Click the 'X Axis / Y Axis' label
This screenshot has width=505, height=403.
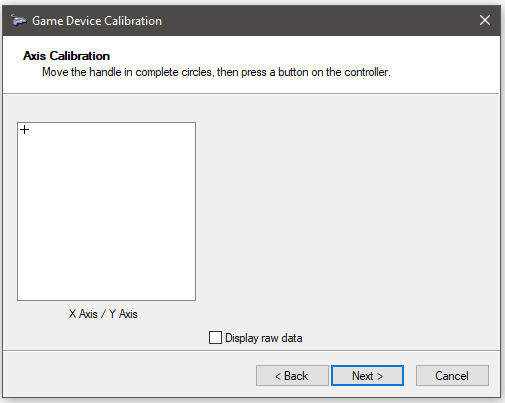103,314
